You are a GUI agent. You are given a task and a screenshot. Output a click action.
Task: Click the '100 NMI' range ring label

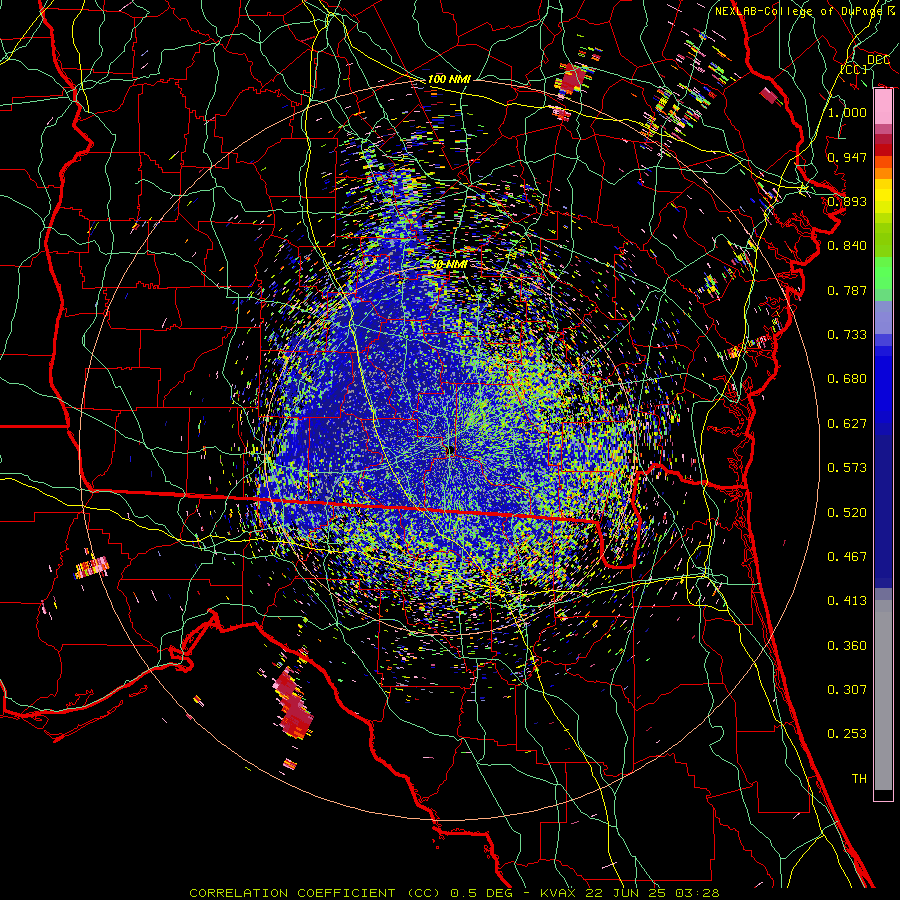[449, 79]
